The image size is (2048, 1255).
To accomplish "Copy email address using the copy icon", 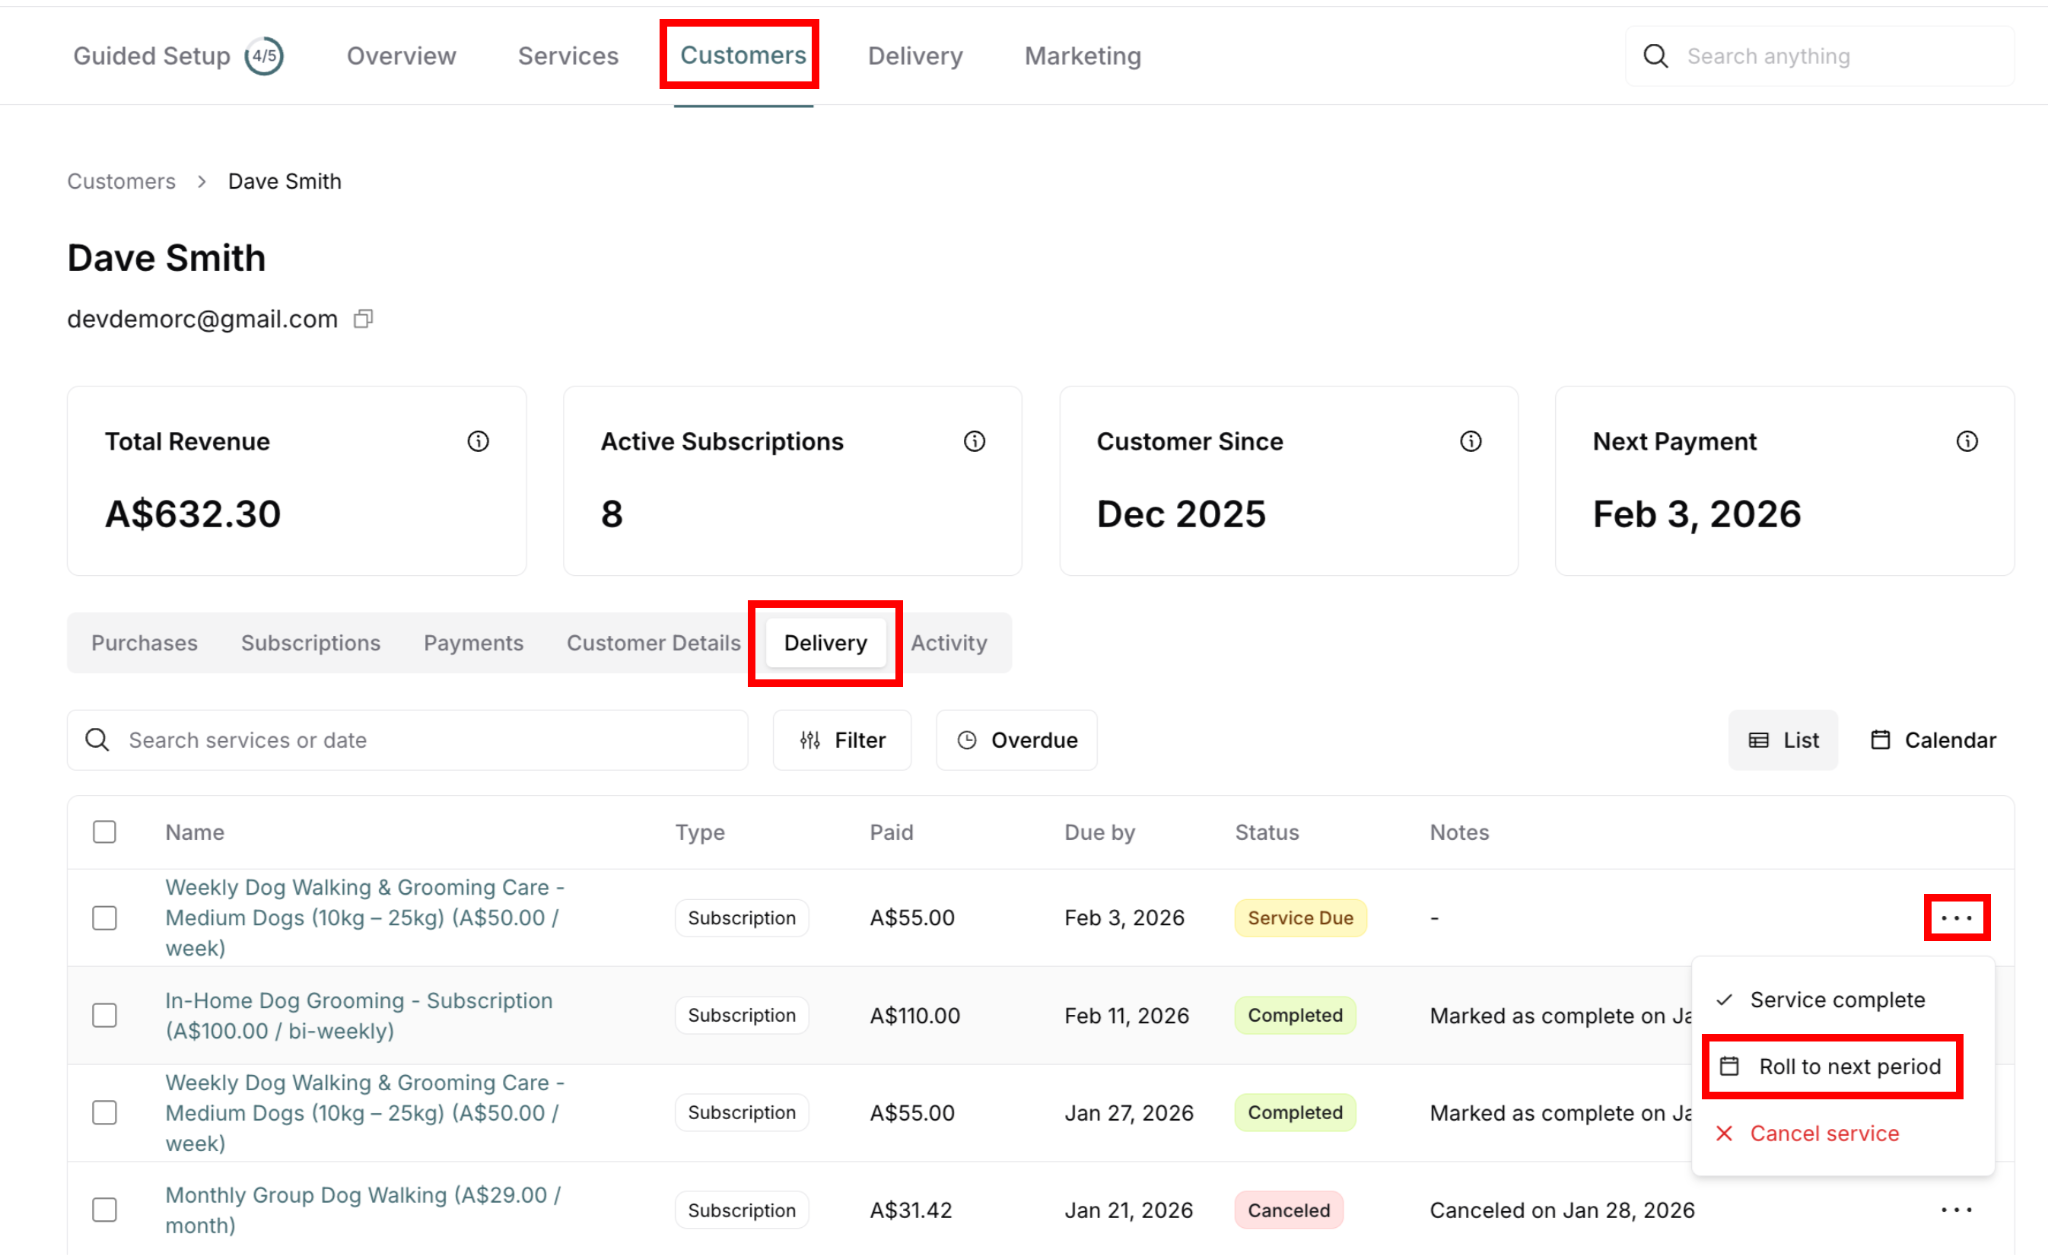I will click(364, 319).
